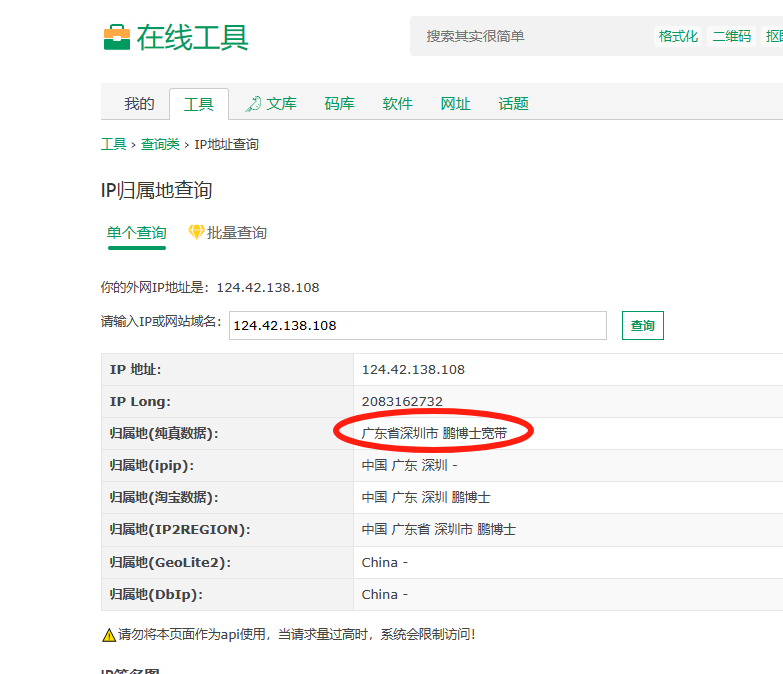Open the 网址 tab
Image resolution: width=783 pixels, height=674 pixels.
455,104
